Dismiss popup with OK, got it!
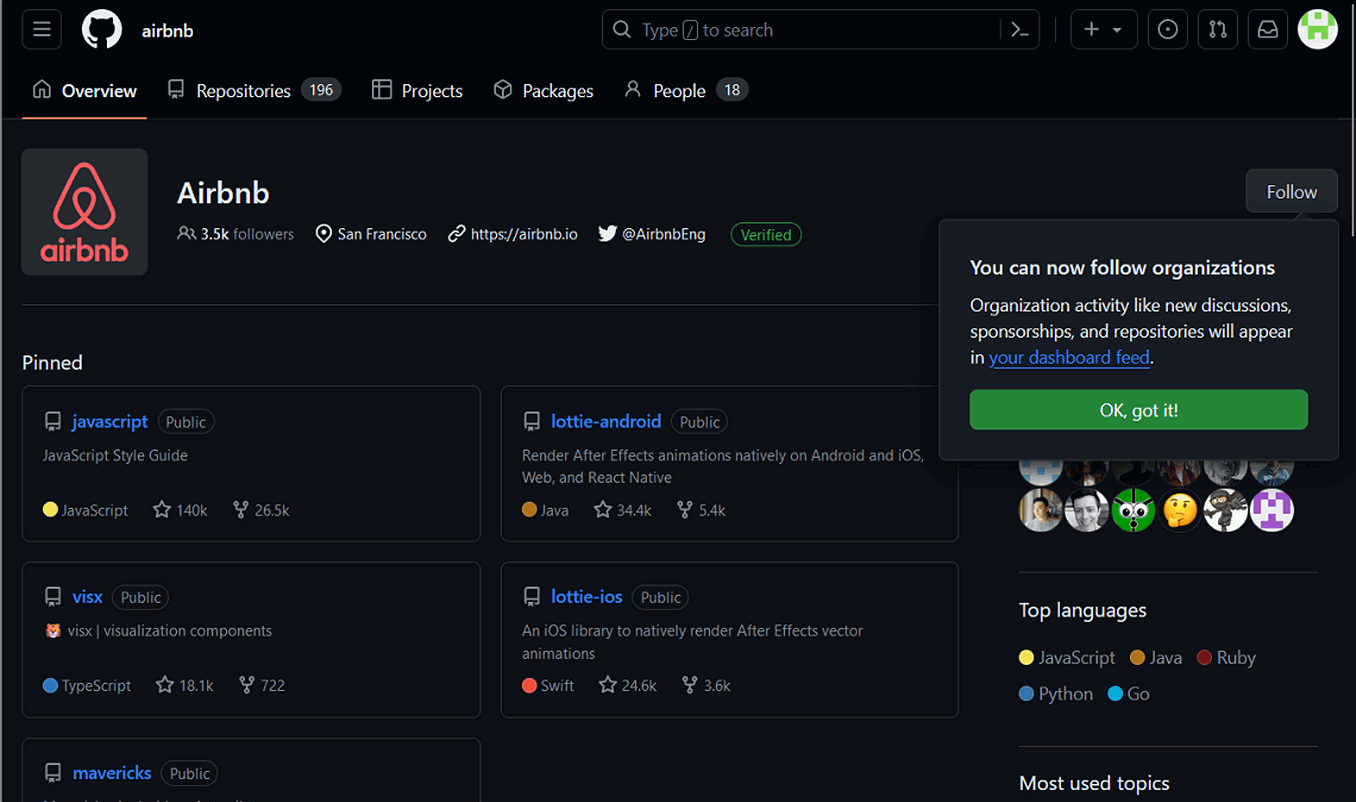This screenshot has height=802, width=1356. click(x=1138, y=410)
